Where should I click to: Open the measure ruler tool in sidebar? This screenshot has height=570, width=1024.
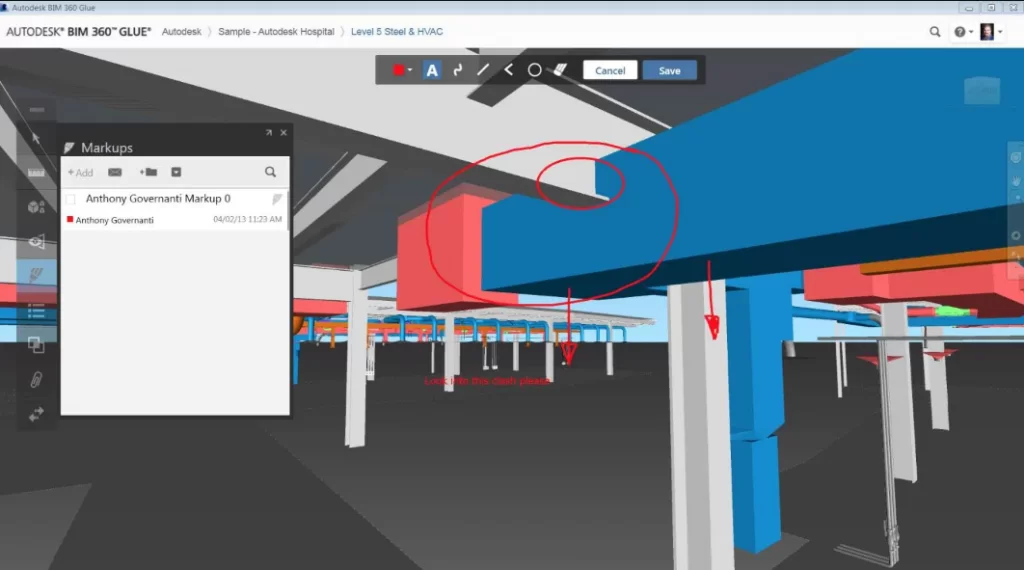click(x=37, y=173)
